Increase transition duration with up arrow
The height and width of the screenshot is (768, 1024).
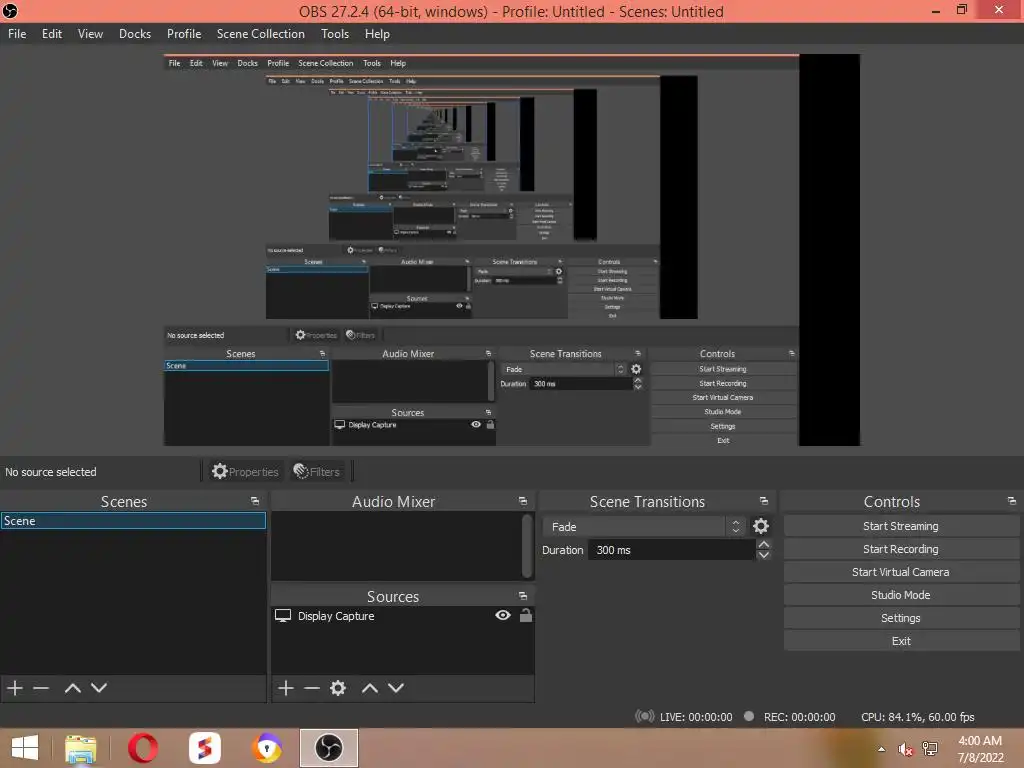[x=763, y=545]
